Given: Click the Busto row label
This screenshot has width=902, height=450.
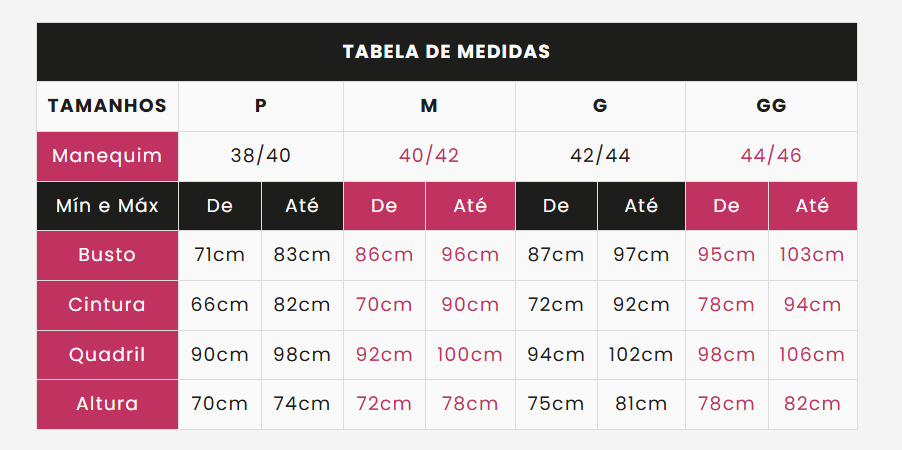Looking at the screenshot, I should tap(108, 255).
